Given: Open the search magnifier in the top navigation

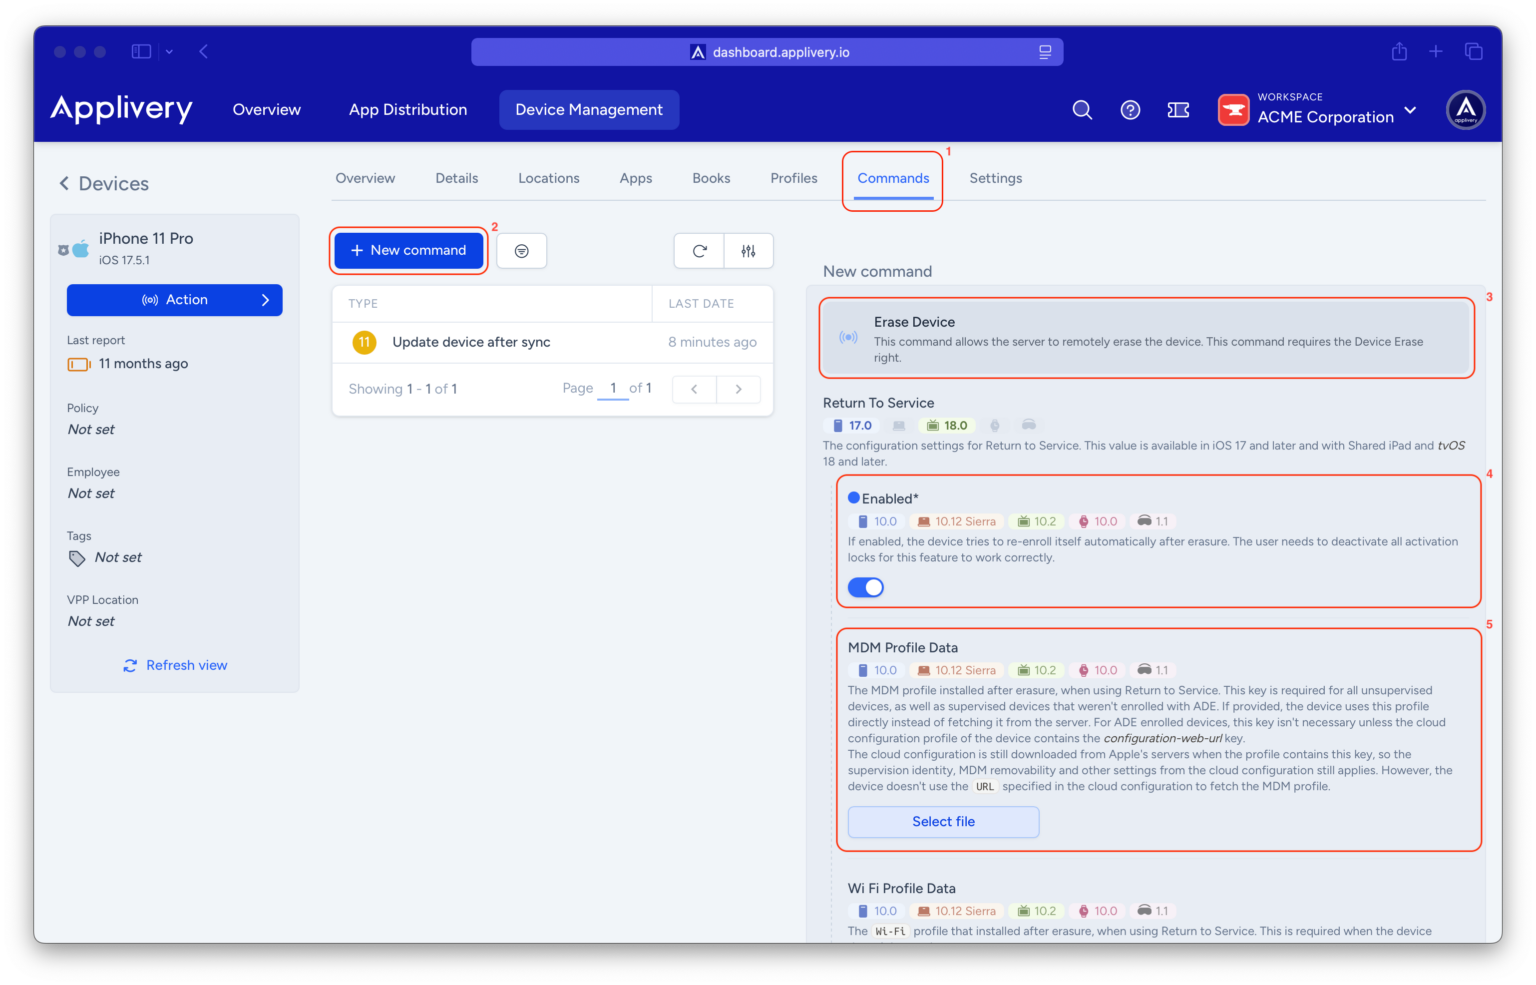Looking at the screenshot, I should pyautogui.click(x=1081, y=109).
